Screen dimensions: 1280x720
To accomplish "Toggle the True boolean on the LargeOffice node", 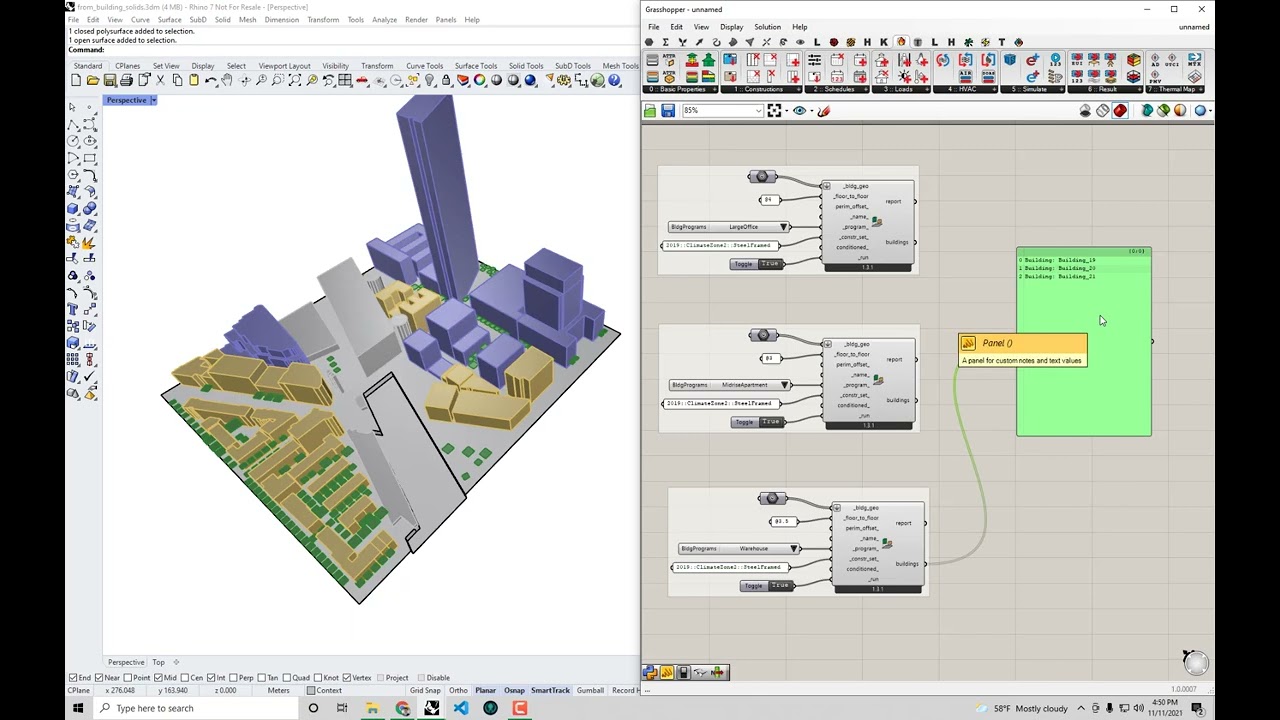I will pos(769,264).
